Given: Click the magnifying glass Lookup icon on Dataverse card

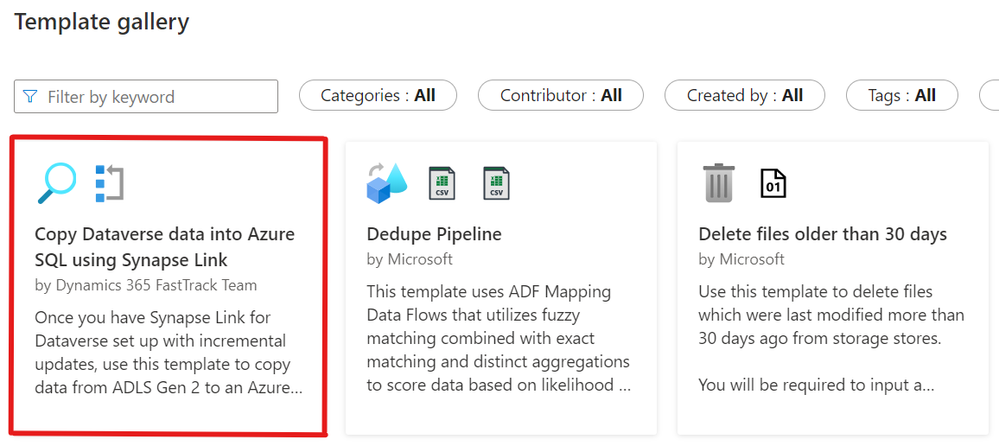Looking at the screenshot, I should click(x=56, y=183).
